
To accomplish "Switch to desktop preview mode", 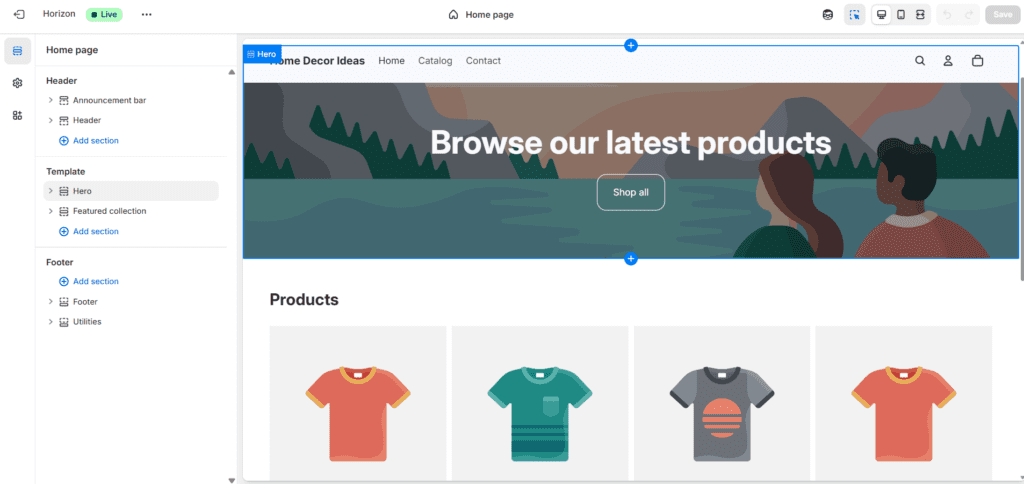I will [x=881, y=15].
